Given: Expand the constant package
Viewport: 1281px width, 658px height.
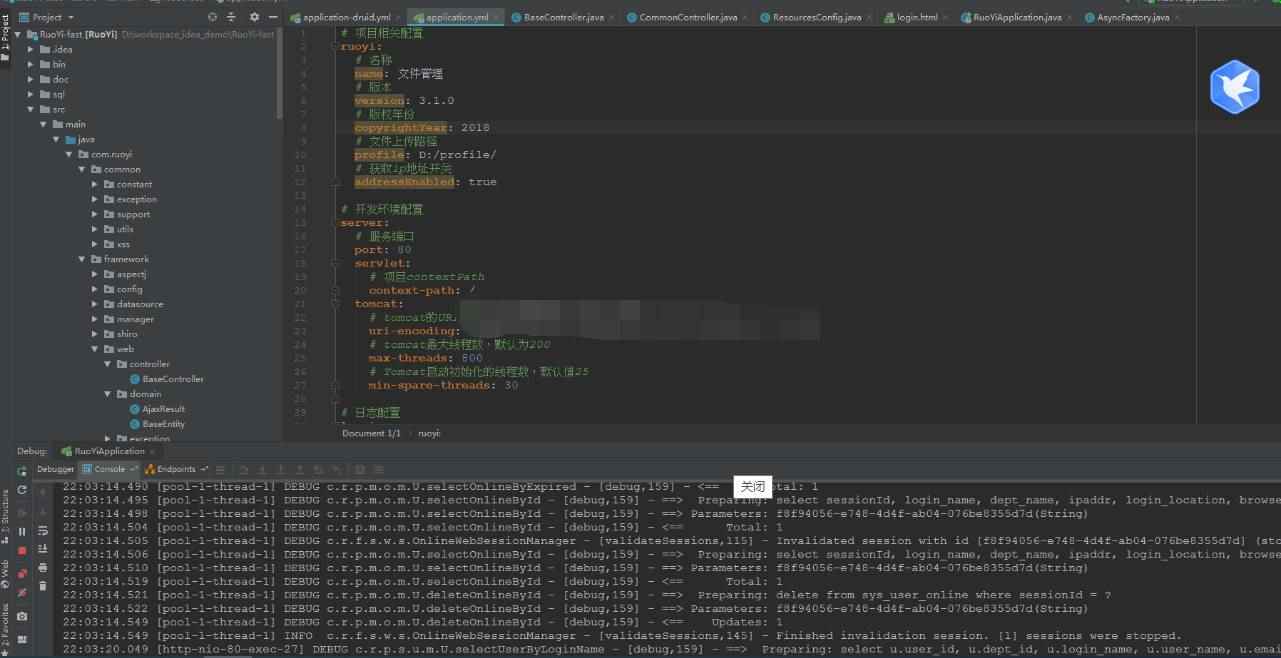Looking at the screenshot, I should point(95,184).
